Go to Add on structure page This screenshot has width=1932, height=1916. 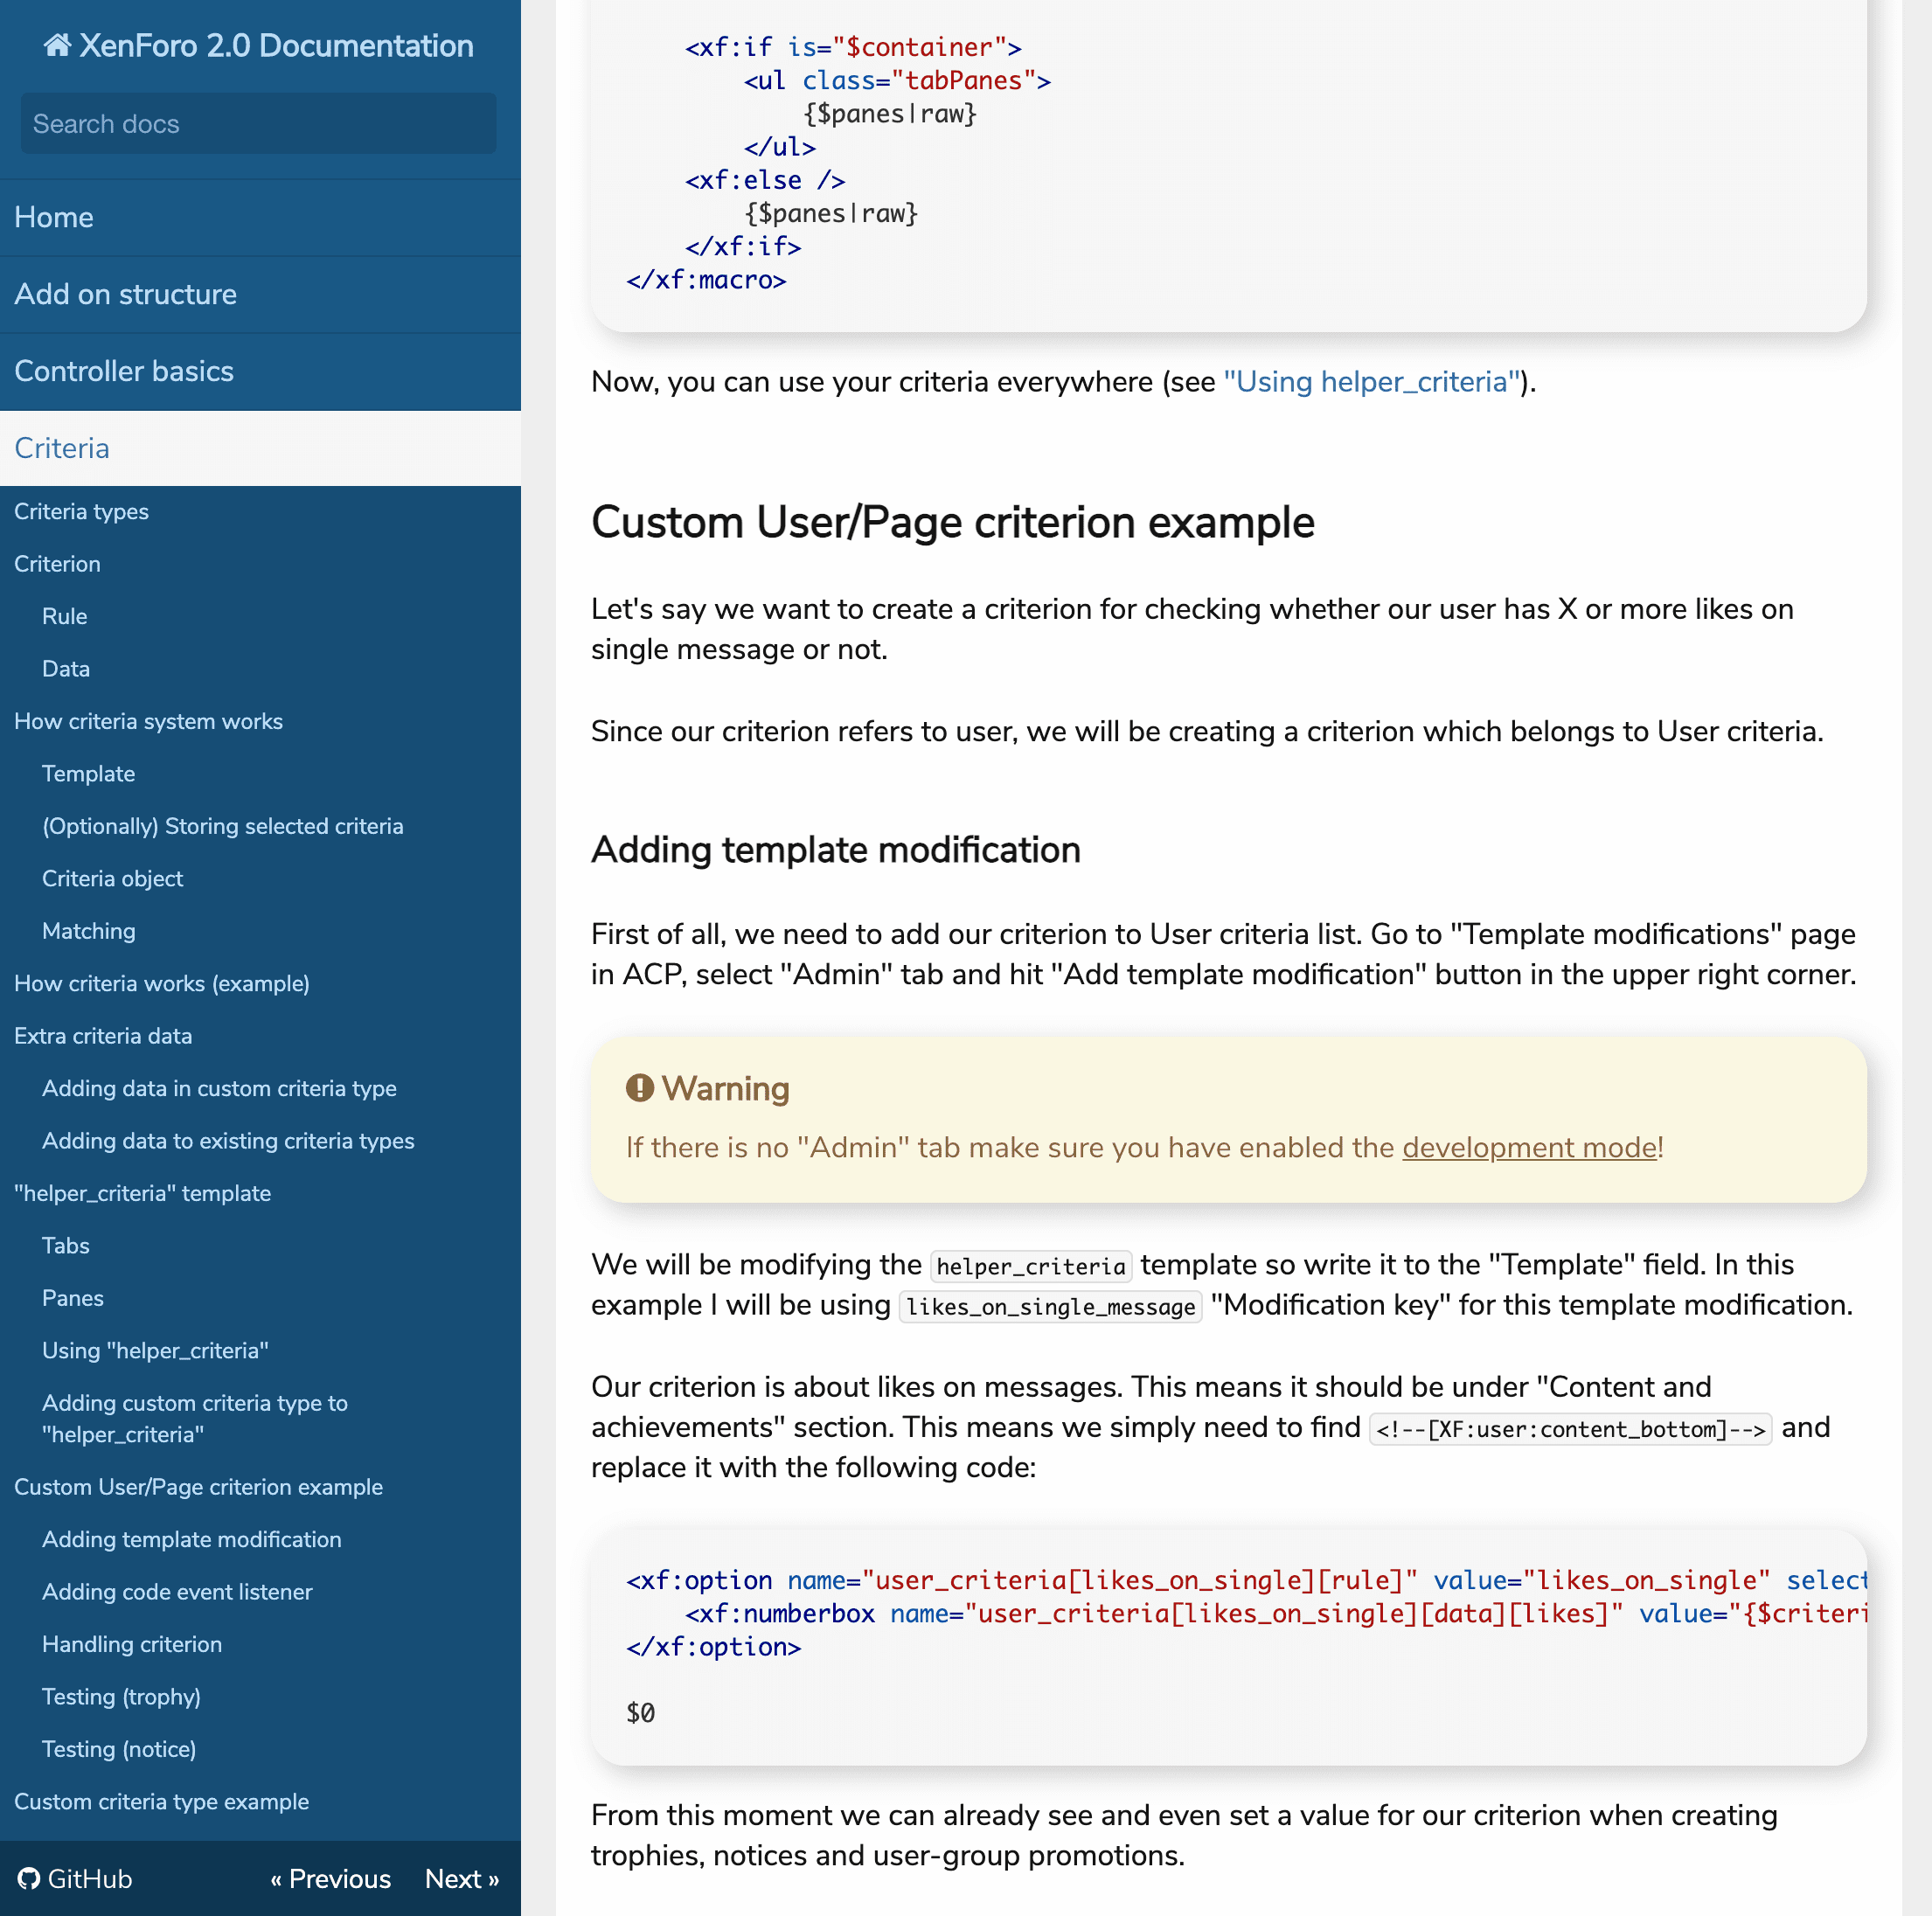[125, 294]
